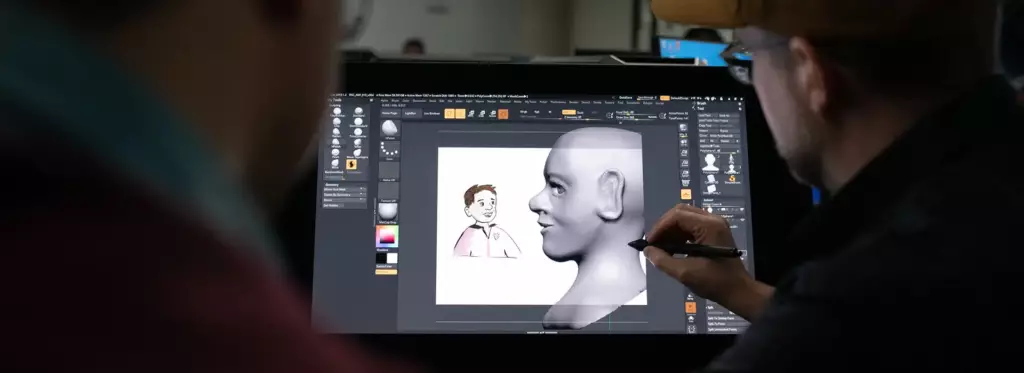Open the Alpha menu
The width and height of the screenshot is (1024, 373).
(384, 101)
